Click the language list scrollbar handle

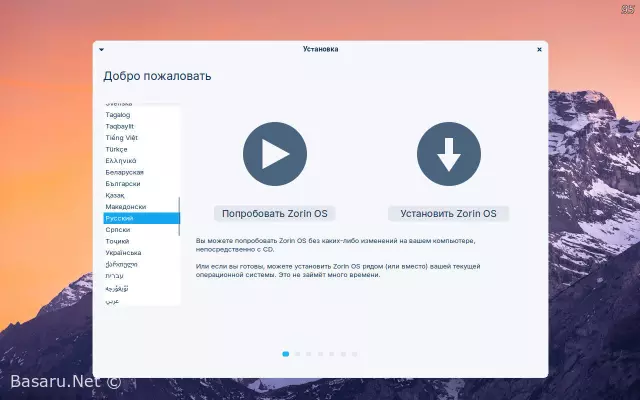(x=179, y=216)
